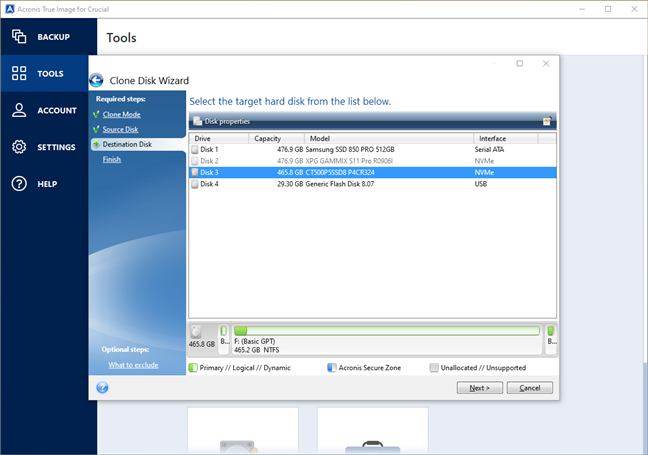Image resolution: width=648 pixels, height=455 pixels.
Task: Select the Tools grid icon
Action: tap(19, 73)
